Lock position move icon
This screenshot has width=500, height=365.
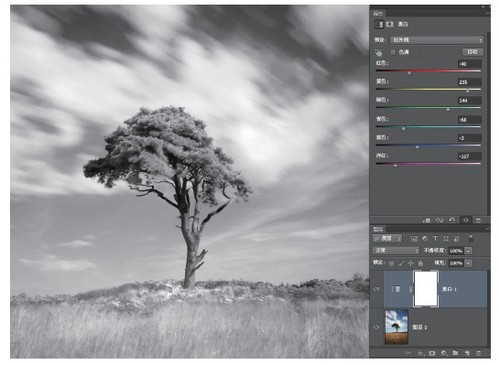[x=411, y=263]
